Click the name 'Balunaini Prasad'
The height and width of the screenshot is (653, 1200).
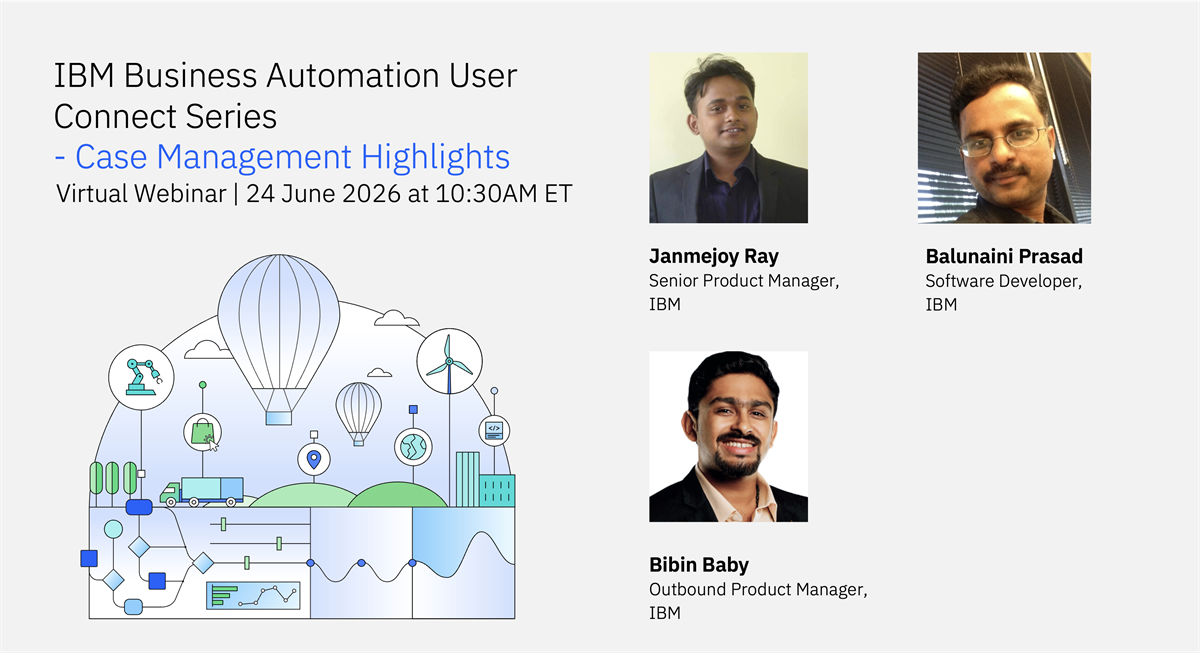1004,257
